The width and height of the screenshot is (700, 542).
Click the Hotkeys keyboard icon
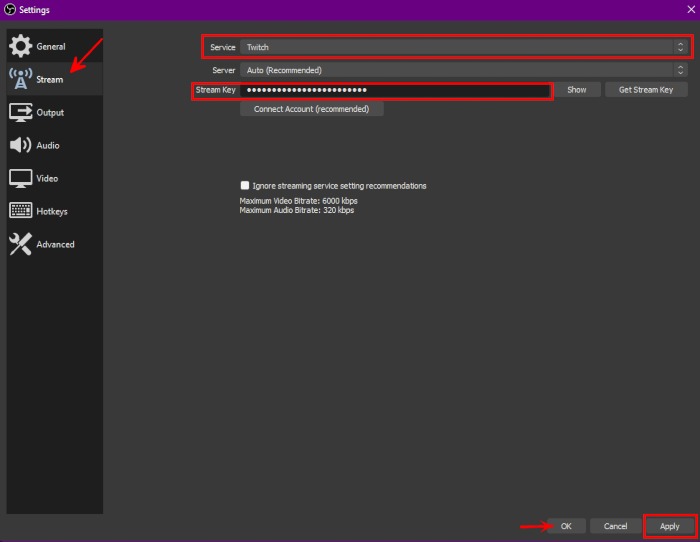[x=21, y=210]
